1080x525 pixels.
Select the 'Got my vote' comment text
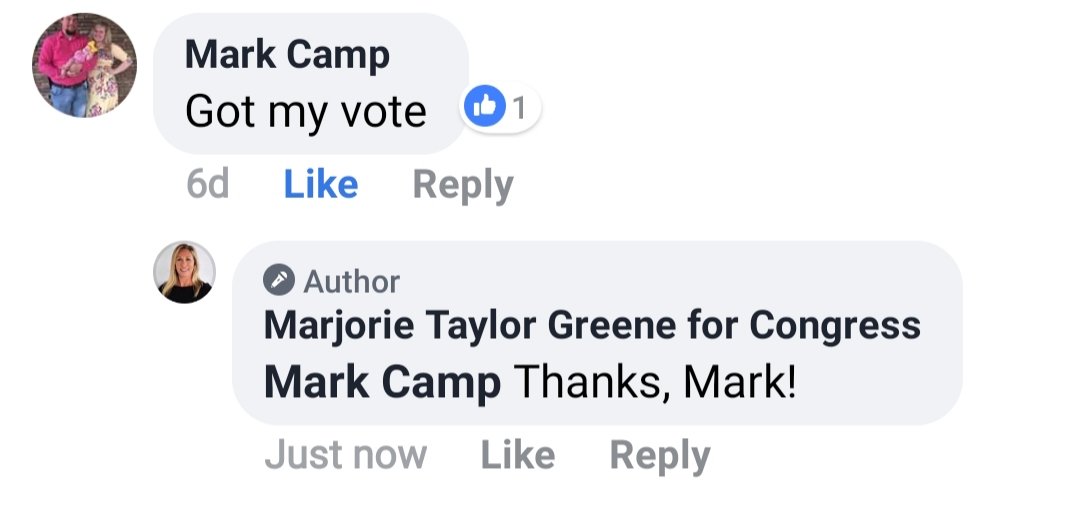click(x=306, y=112)
